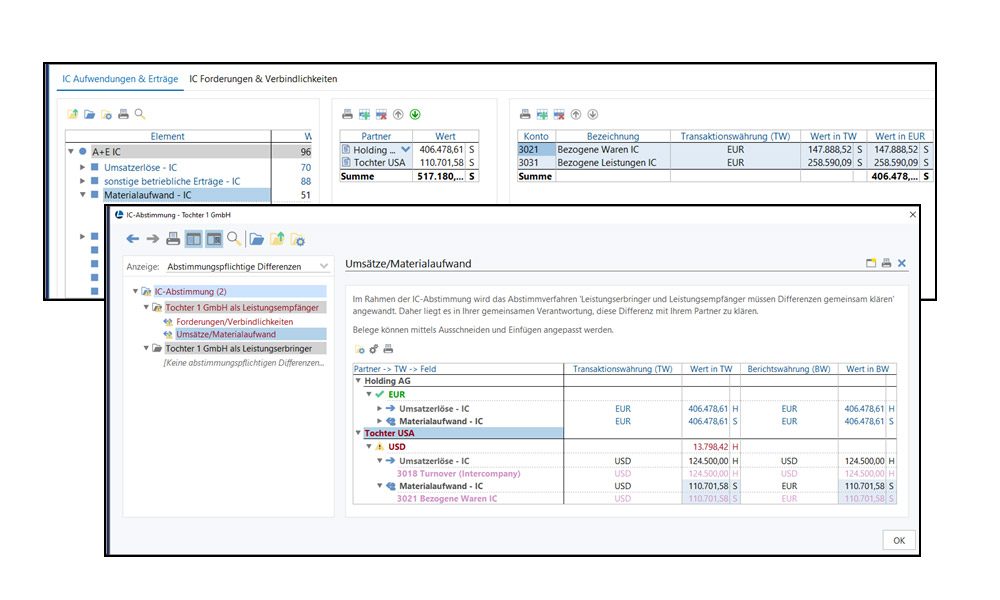
Task: Toggle the split-pane layout view button
Action: (x=193, y=239)
